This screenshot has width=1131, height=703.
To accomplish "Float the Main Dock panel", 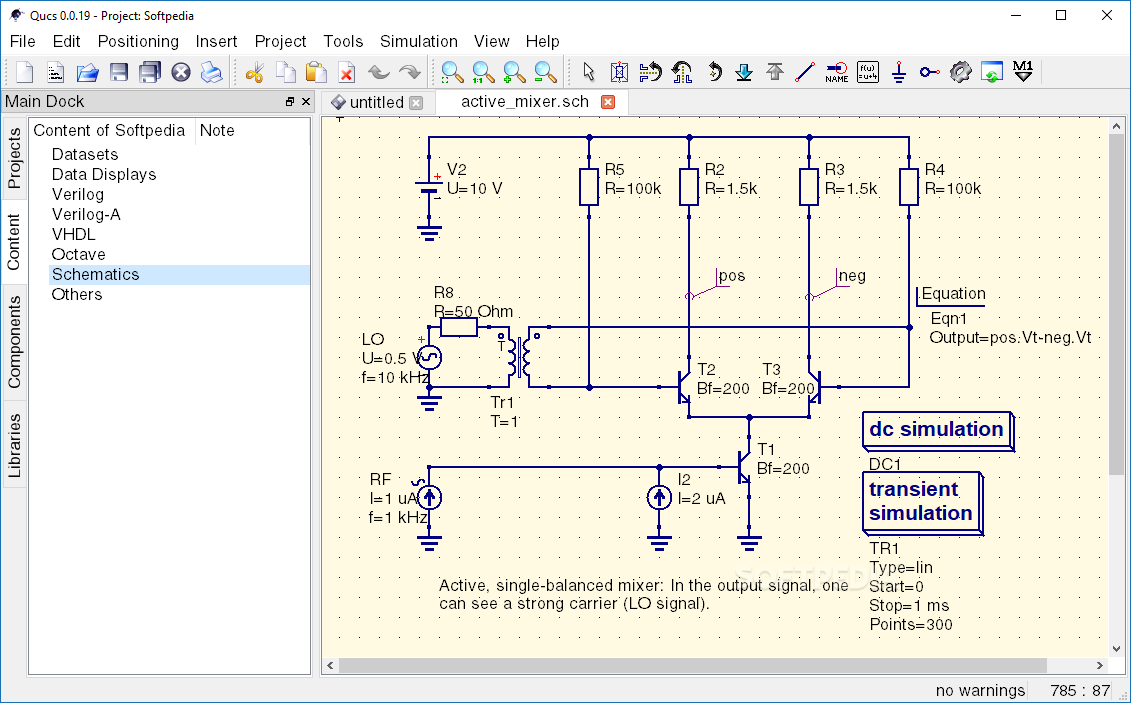I will [x=290, y=102].
